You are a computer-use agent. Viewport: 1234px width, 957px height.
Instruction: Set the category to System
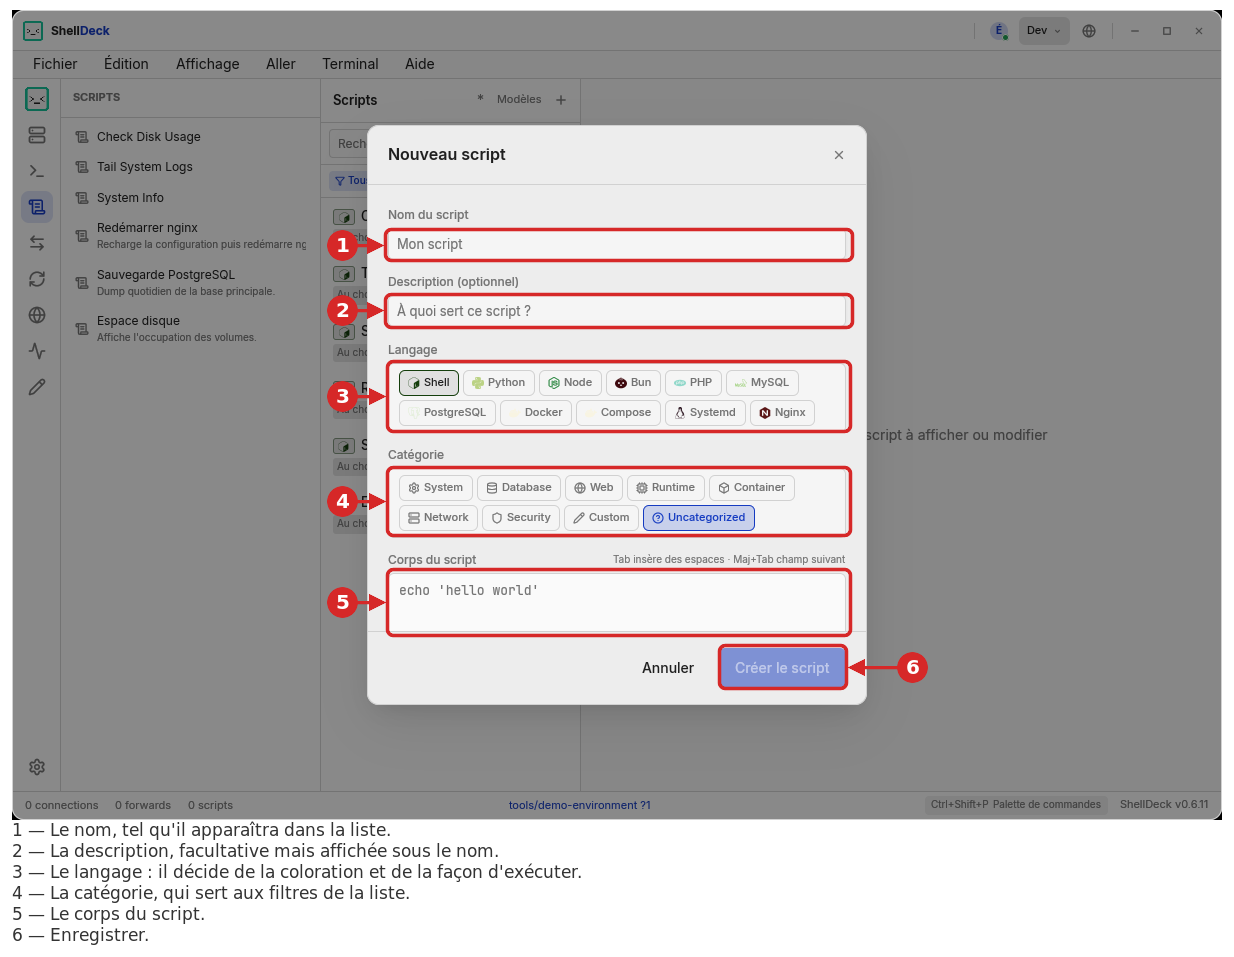[436, 488]
